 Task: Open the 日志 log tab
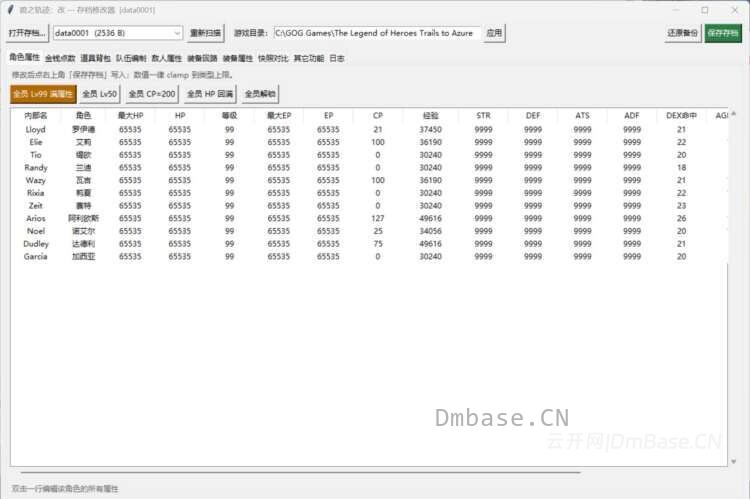[337, 58]
